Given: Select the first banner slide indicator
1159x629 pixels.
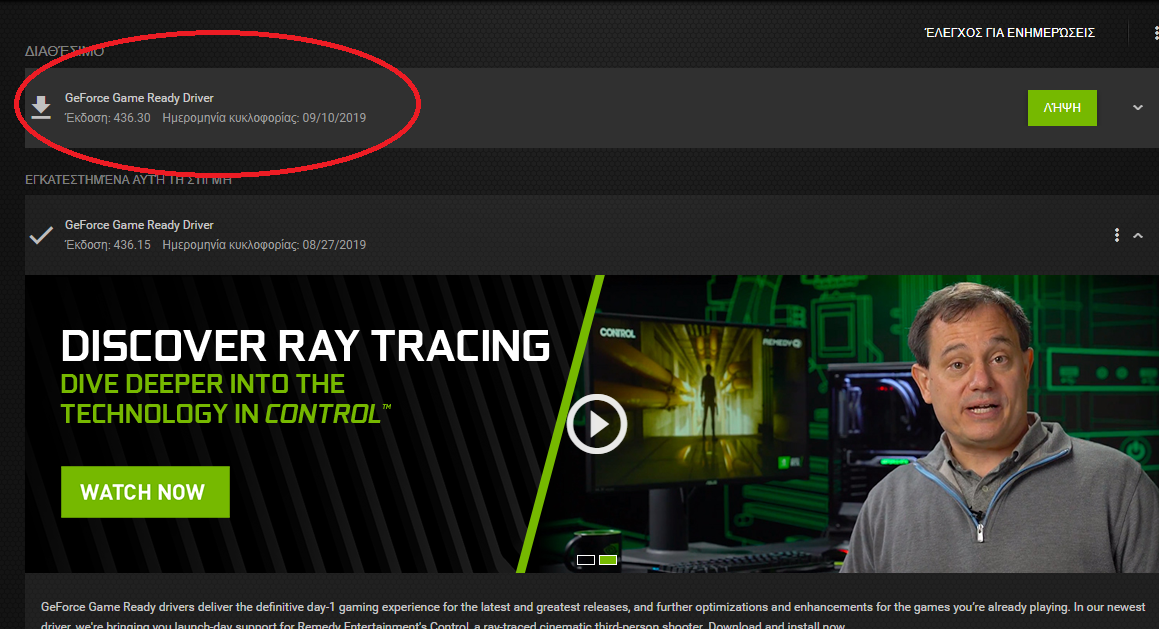Looking at the screenshot, I should pyautogui.click(x=585, y=560).
